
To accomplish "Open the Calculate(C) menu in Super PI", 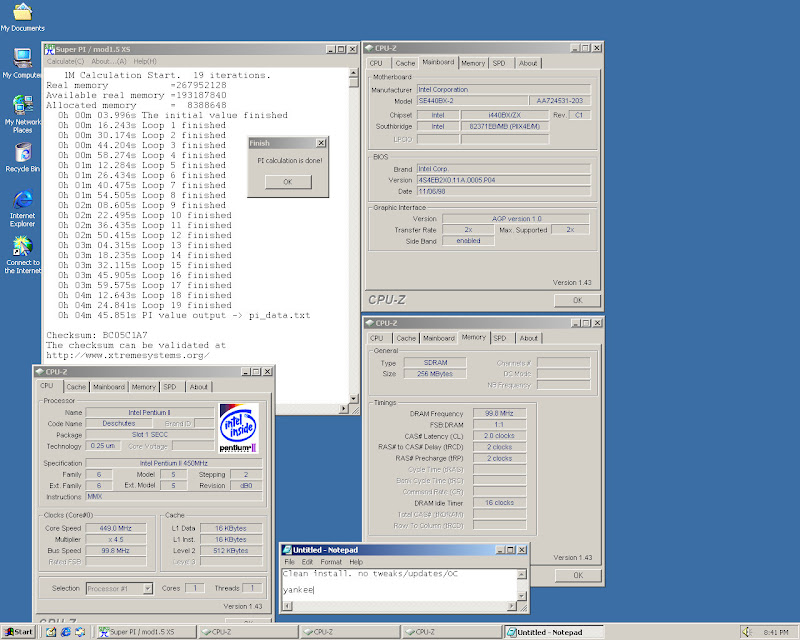I will coord(66,62).
